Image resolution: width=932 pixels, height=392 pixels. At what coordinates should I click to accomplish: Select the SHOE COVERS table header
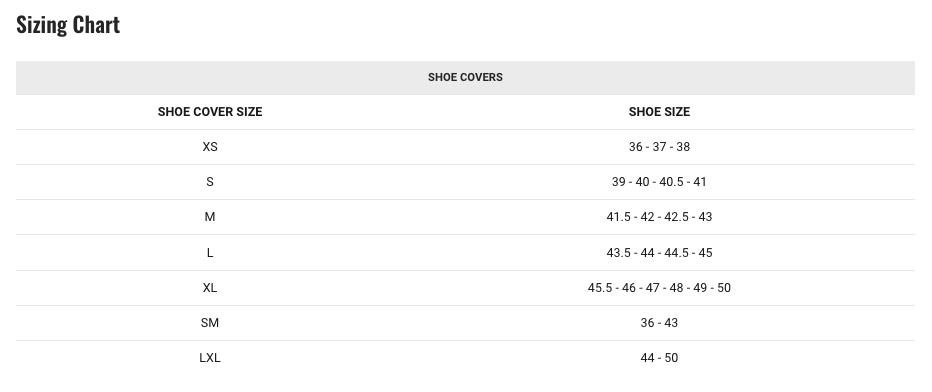[465, 77]
